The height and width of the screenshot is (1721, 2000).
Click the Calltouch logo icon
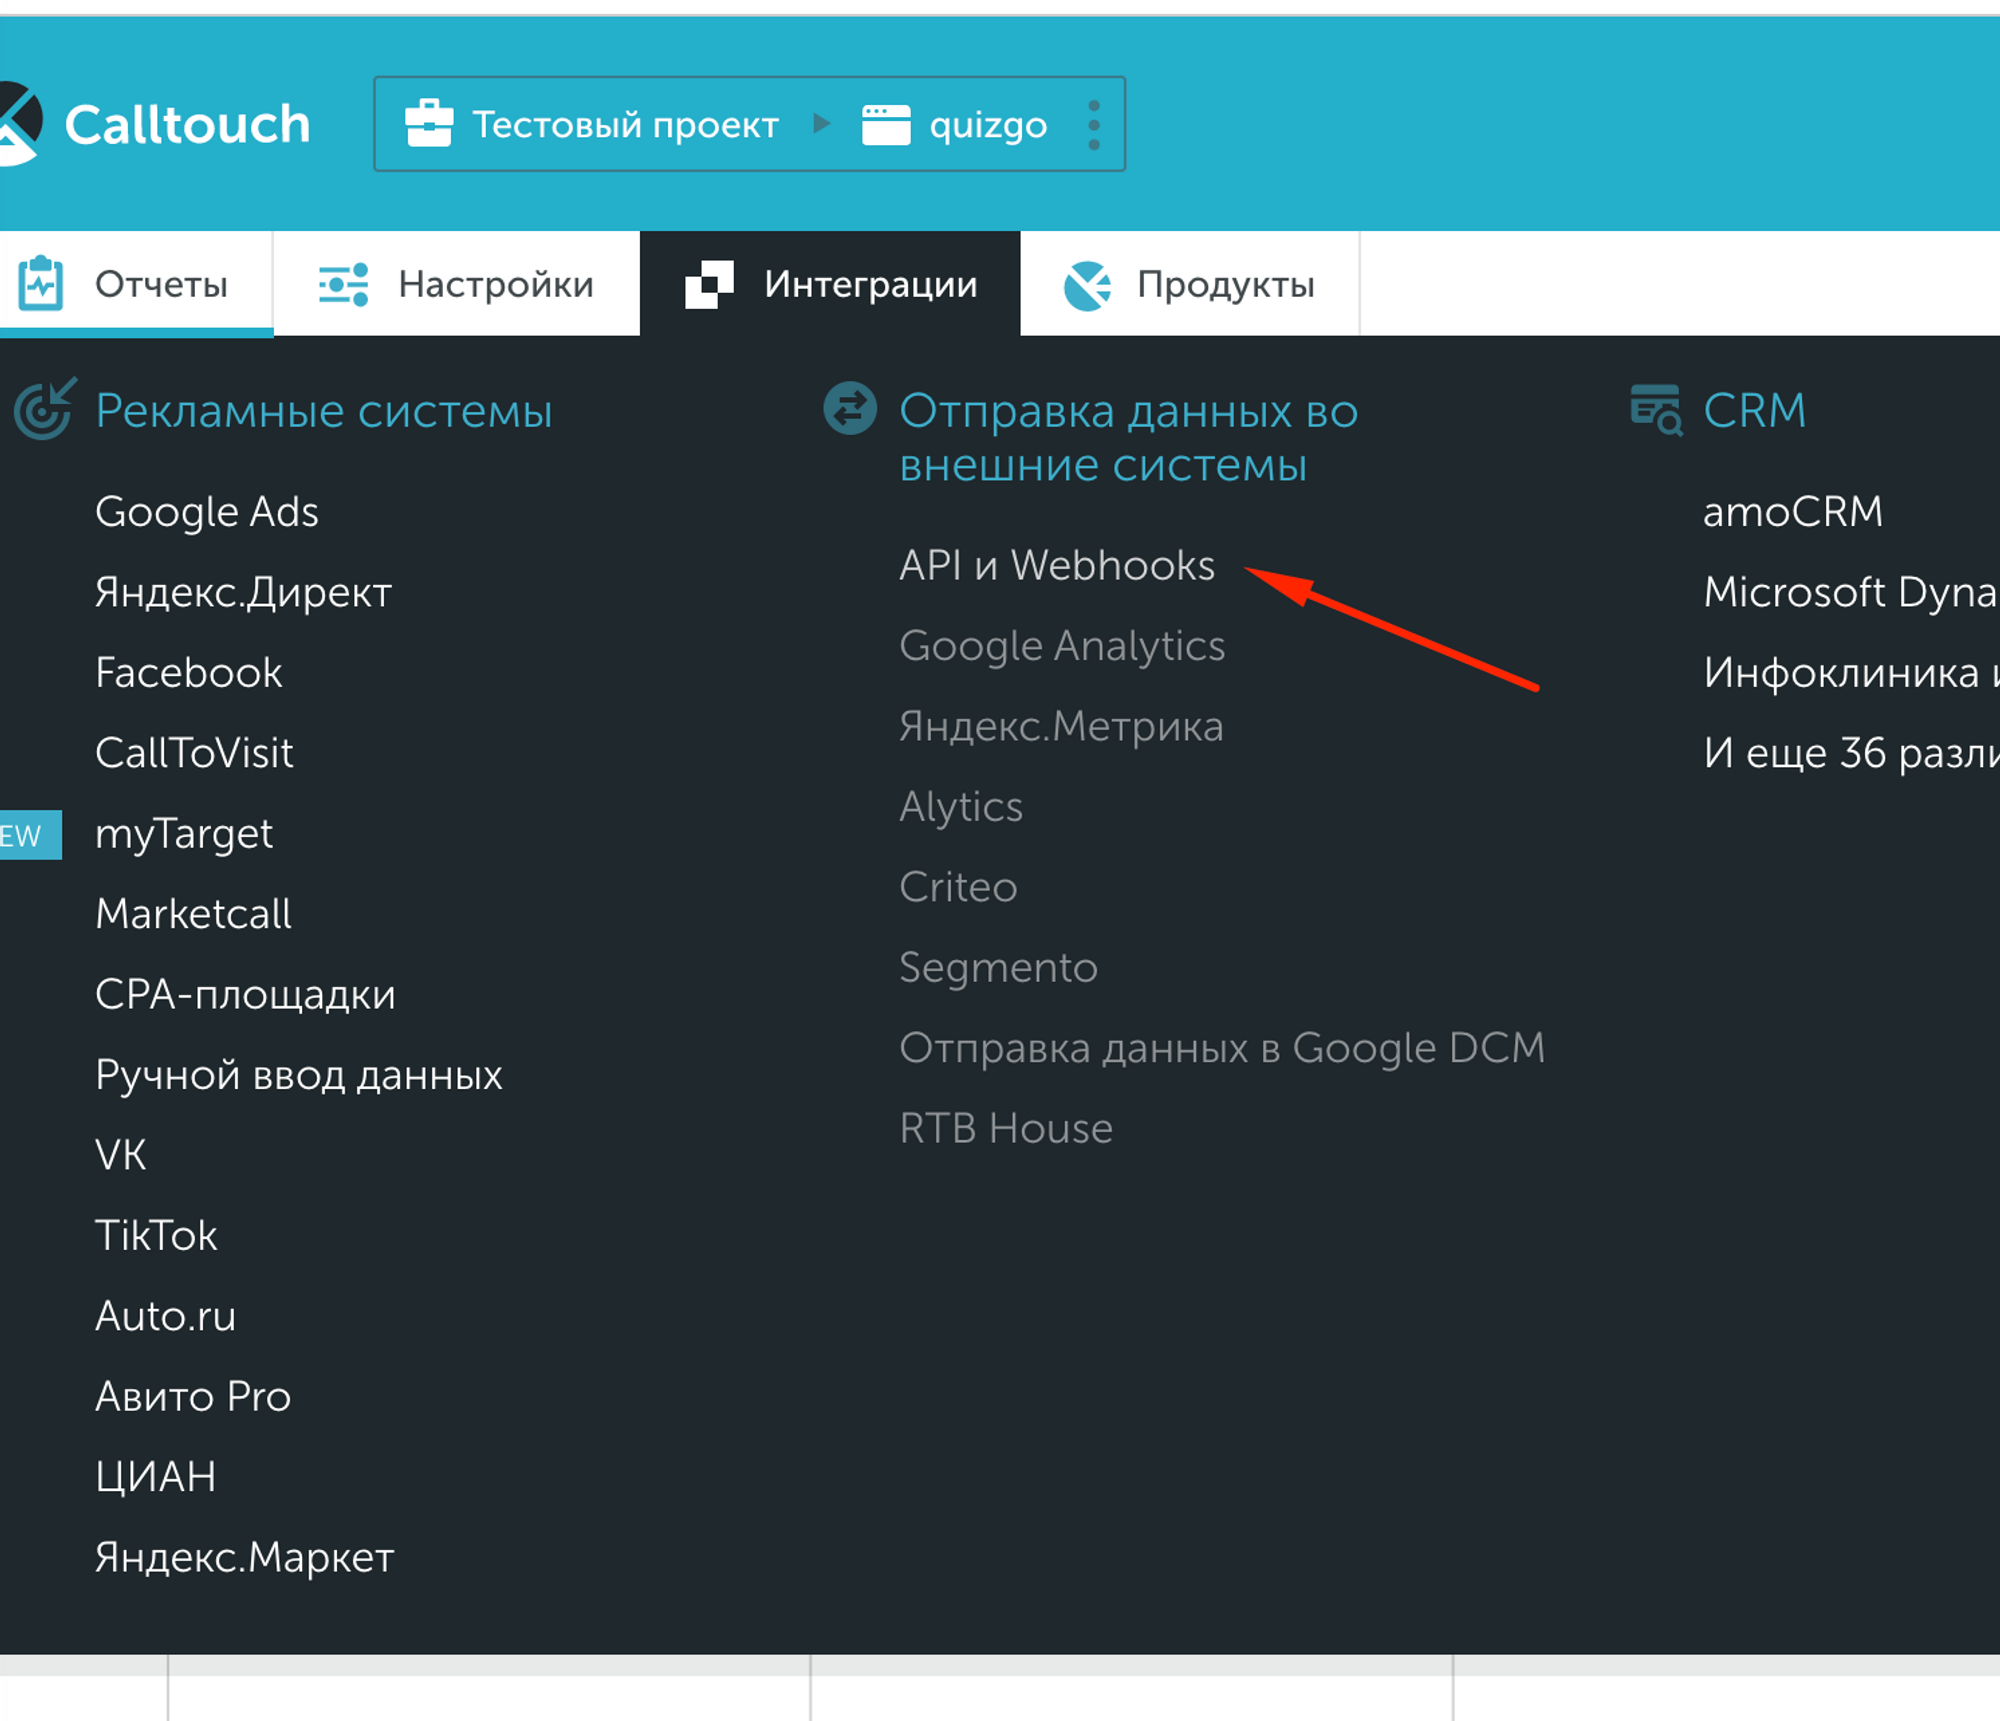[20, 123]
